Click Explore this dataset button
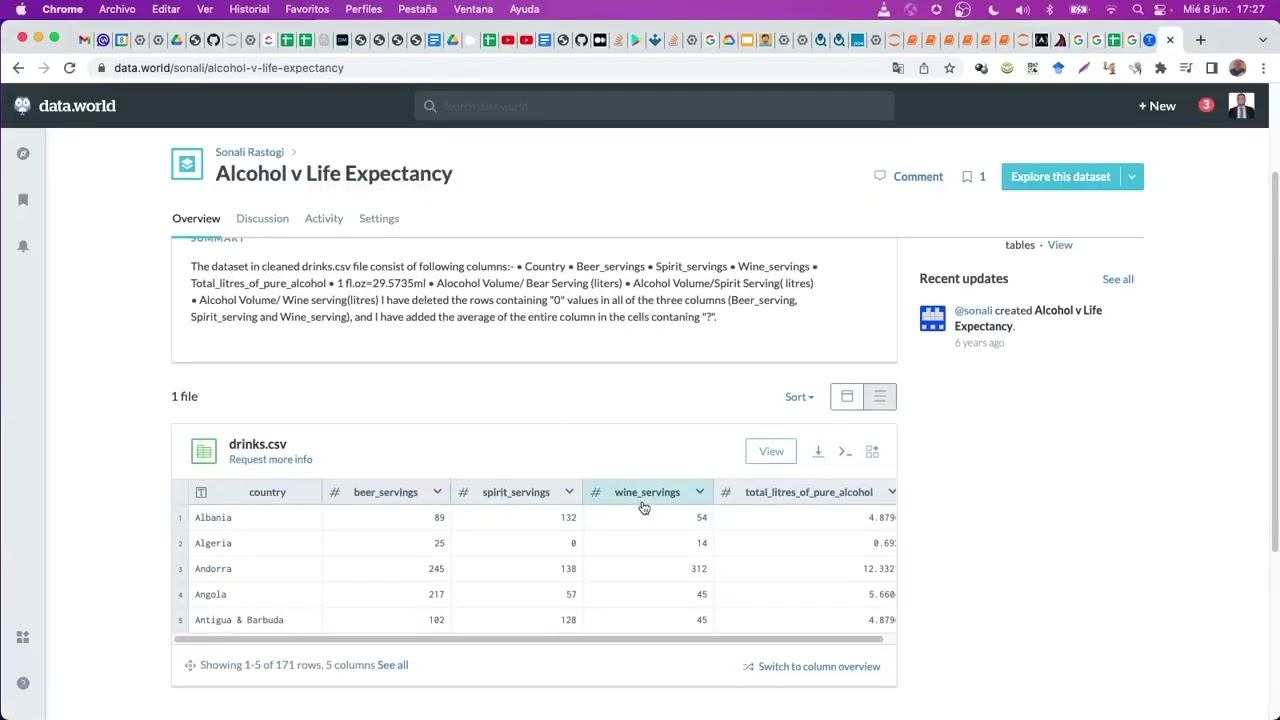The image size is (1280, 720). point(1060,177)
